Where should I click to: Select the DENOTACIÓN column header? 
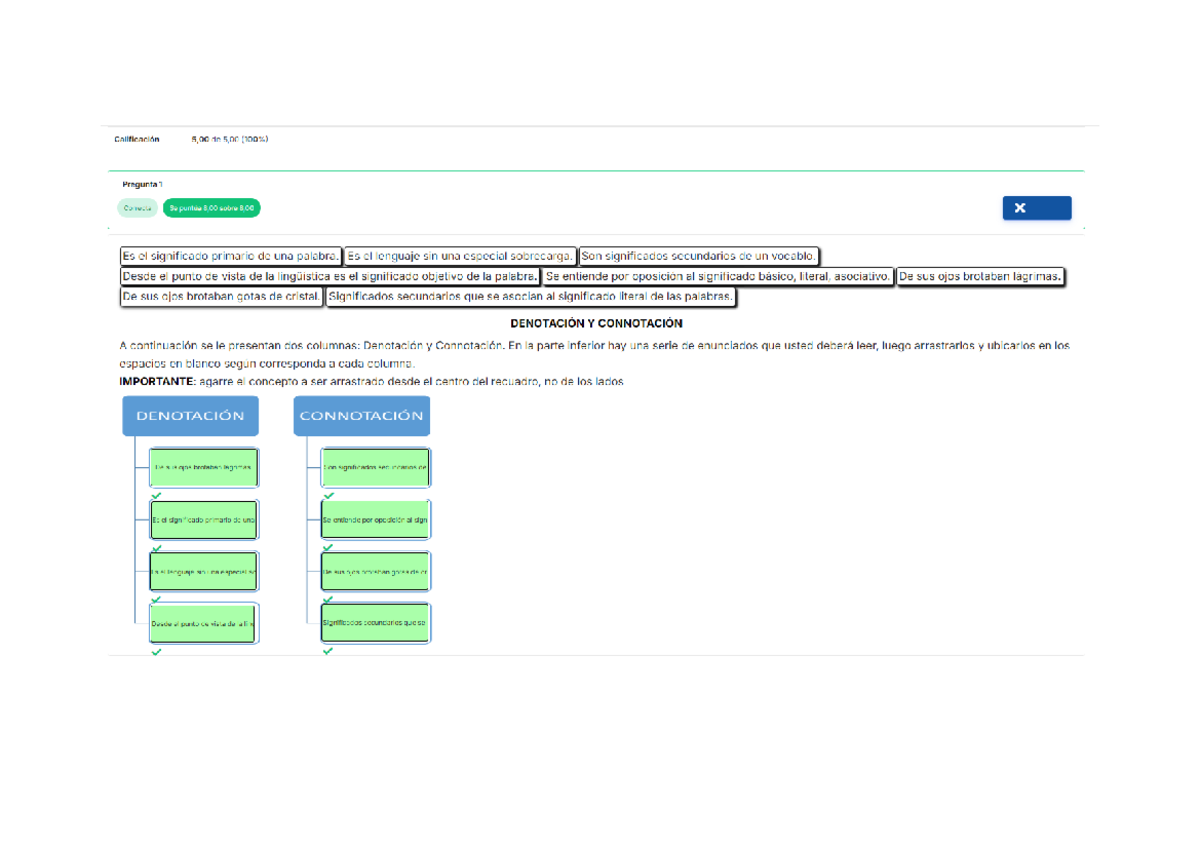point(190,416)
